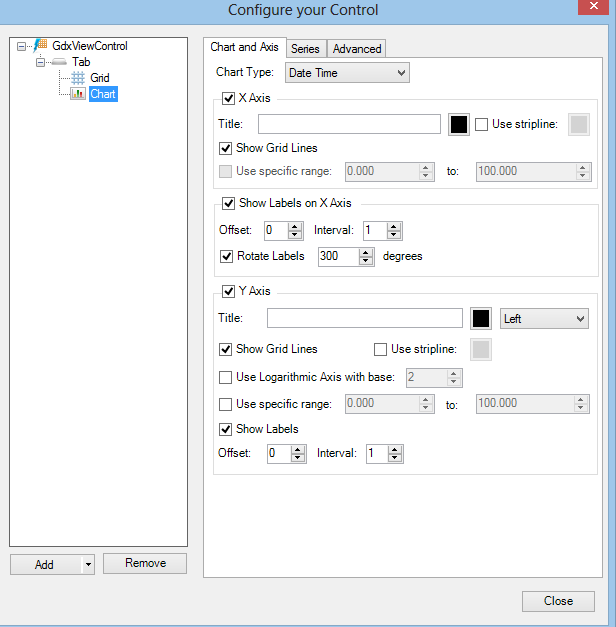Viewport: 616px width, 627px height.
Task: Switch to the Series tab
Action: pos(305,49)
